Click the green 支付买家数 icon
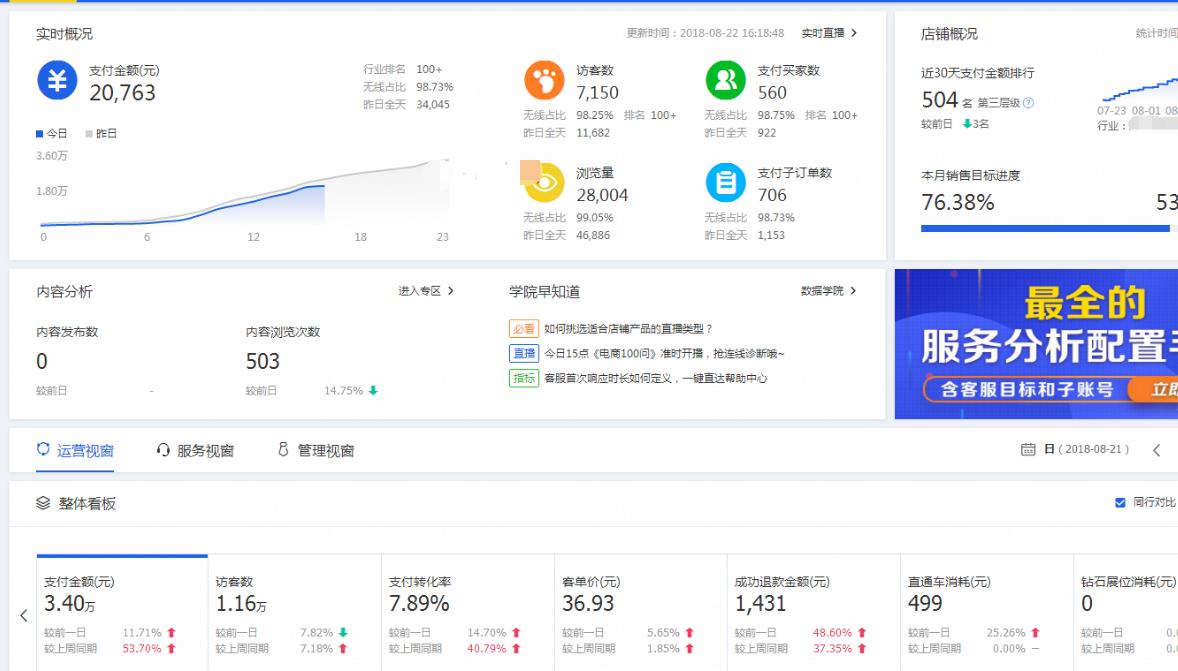The image size is (1178, 671). point(725,81)
